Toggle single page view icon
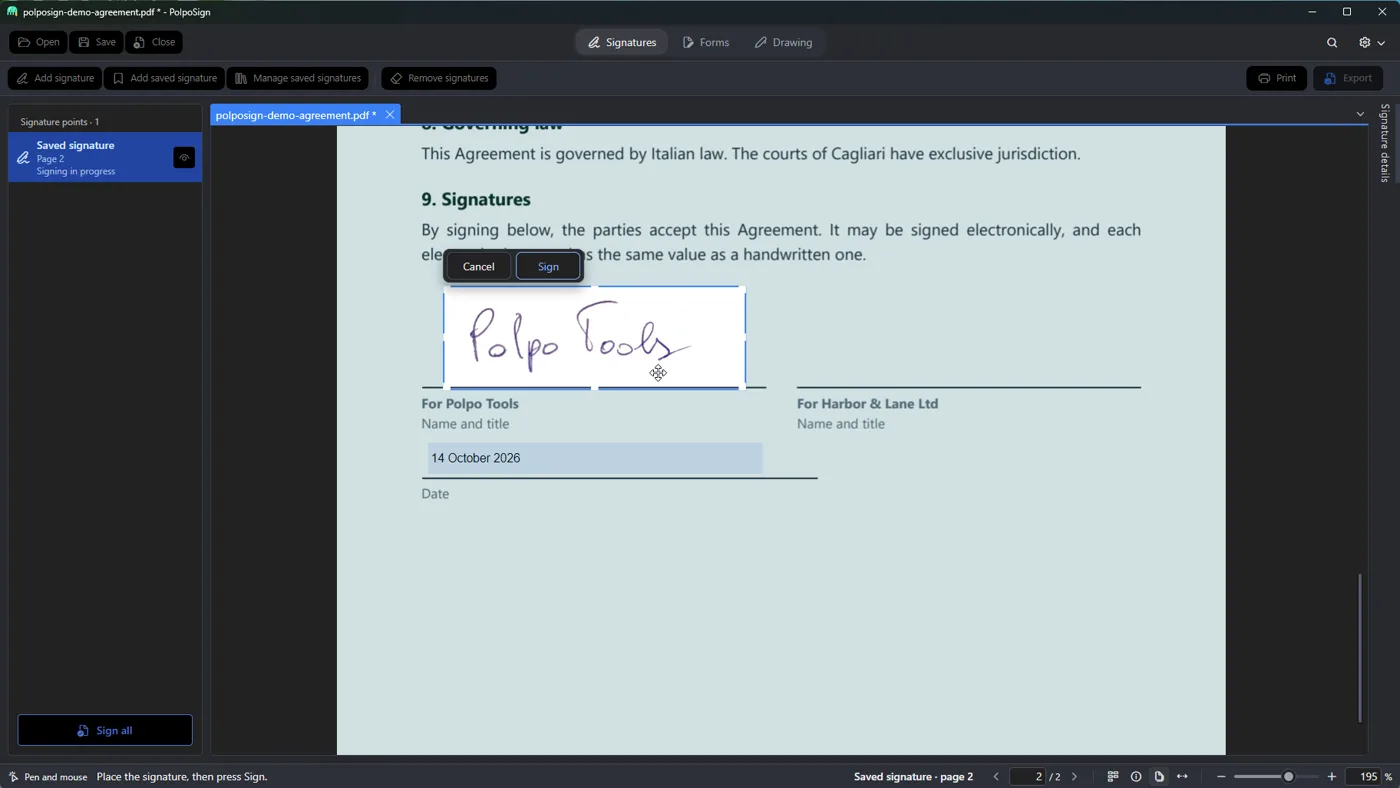The width and height of the screenshot is (1400, 788). pos(1159,777)
